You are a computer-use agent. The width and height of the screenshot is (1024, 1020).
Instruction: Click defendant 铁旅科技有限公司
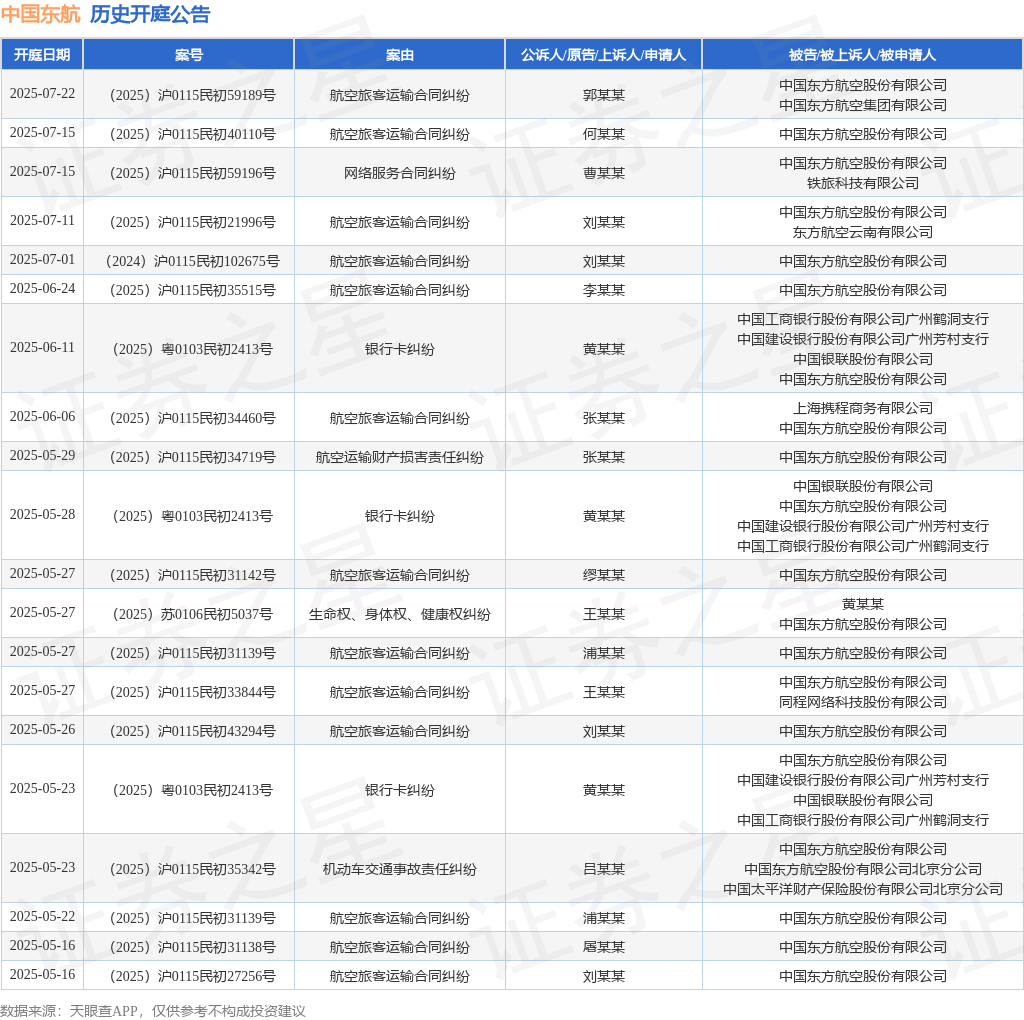863,183
